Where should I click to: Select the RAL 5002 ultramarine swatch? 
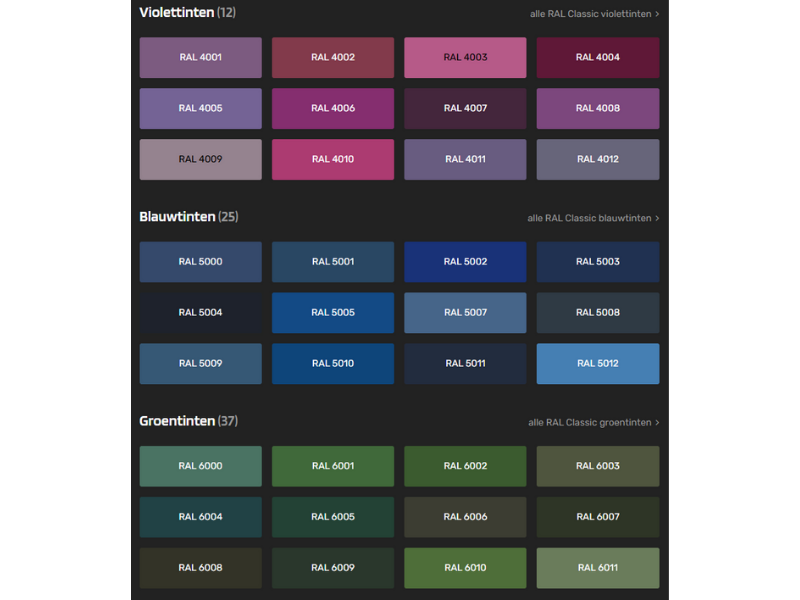[465, 262]
